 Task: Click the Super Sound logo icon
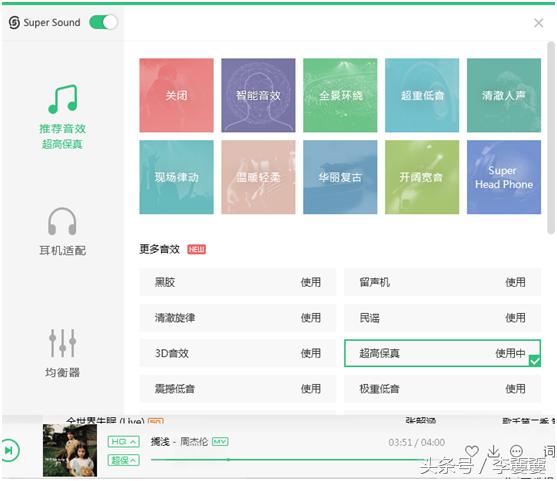tap(14, 23)
